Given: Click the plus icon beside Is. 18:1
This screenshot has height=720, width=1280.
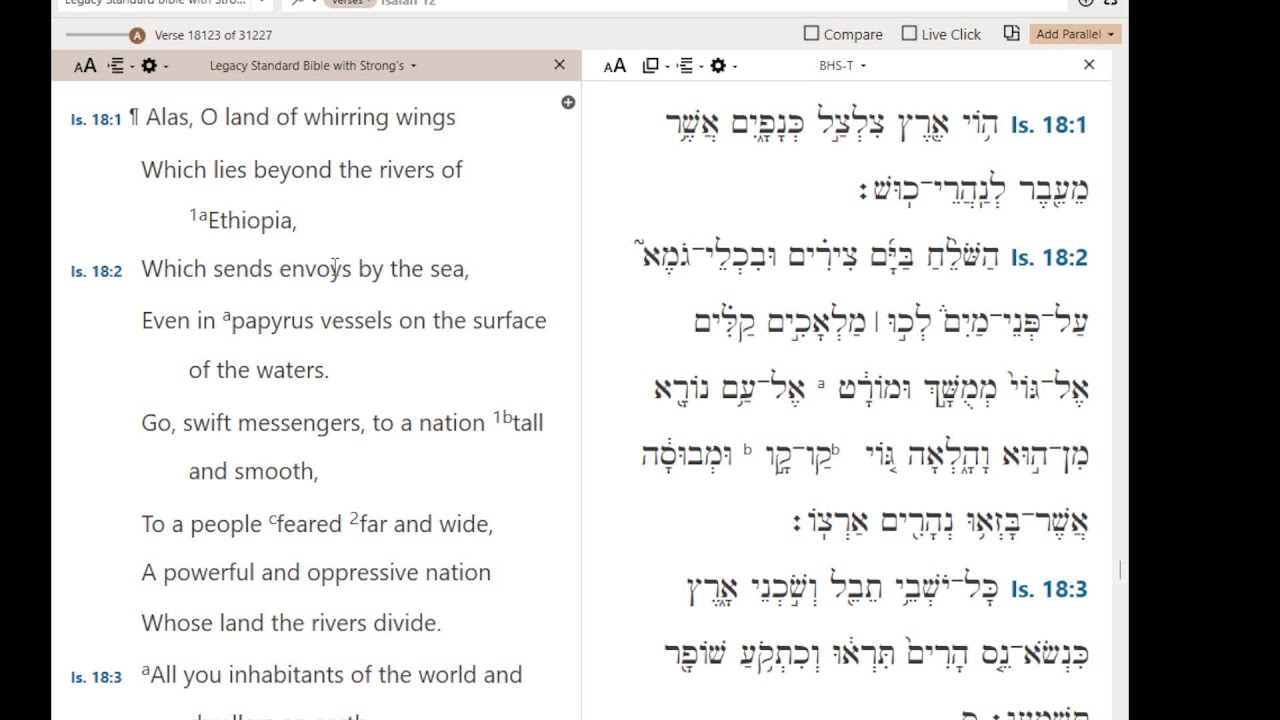Looking at the screenshot, I should point(568,102).
